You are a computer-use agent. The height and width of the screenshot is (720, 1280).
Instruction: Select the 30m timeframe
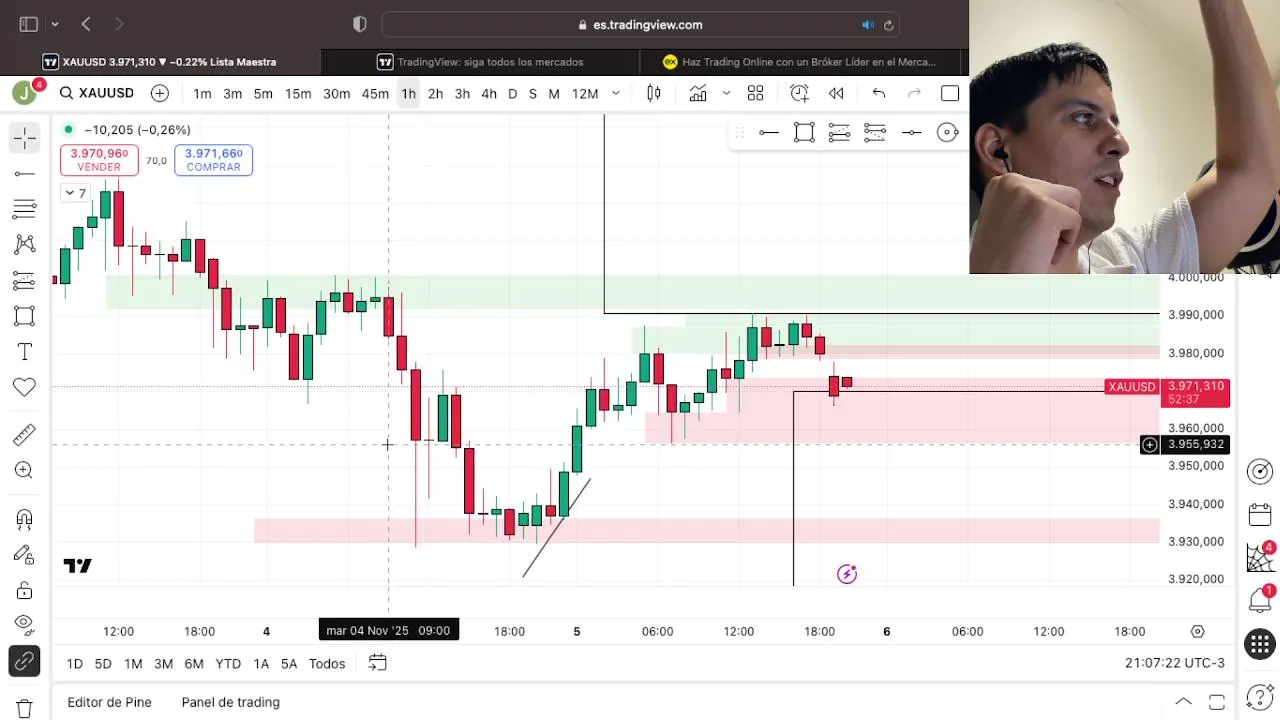point(336,94)
